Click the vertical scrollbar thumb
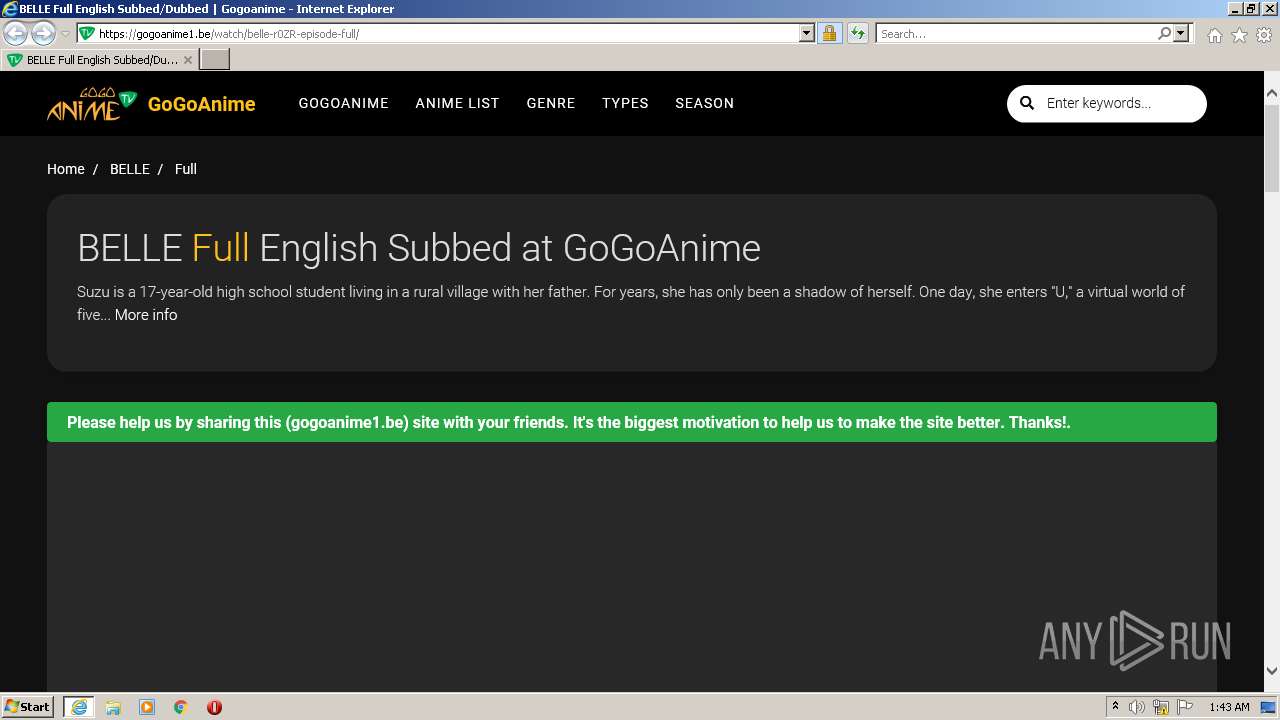The image size is (1280, 720). click(1272, 146)
